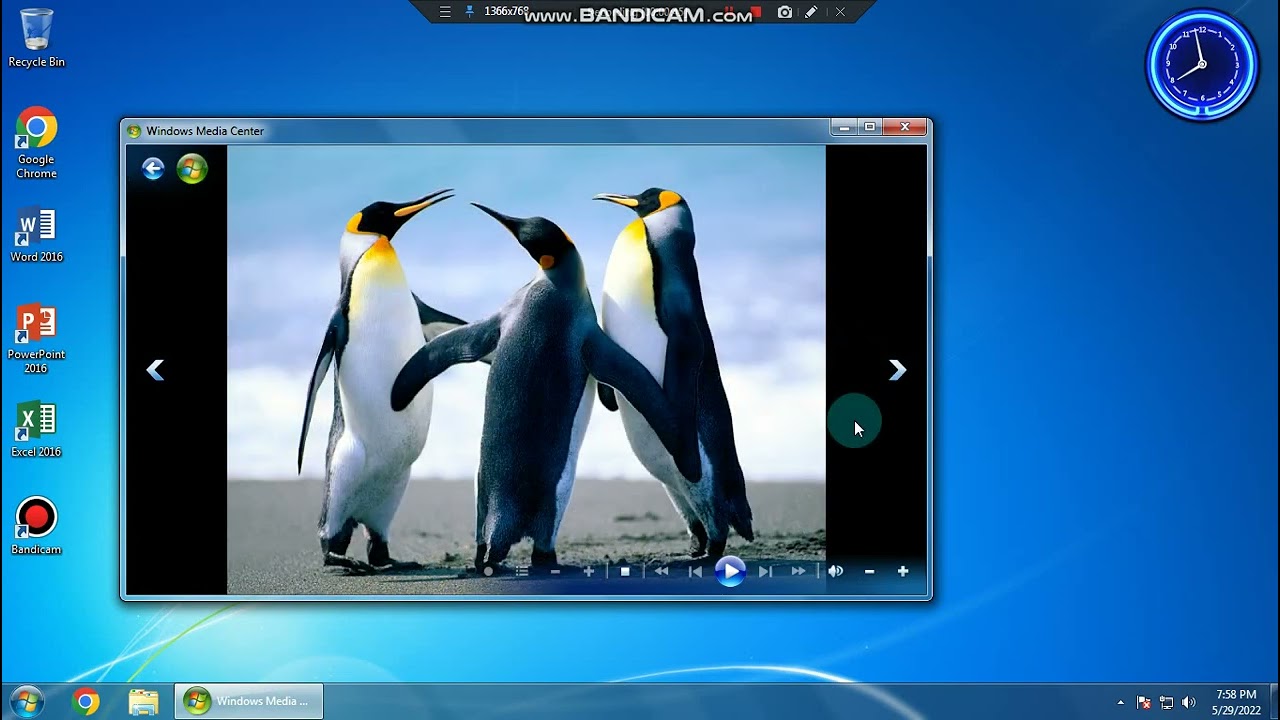
Task: Open the Action Center flag icon
Action: [1144, 702]
